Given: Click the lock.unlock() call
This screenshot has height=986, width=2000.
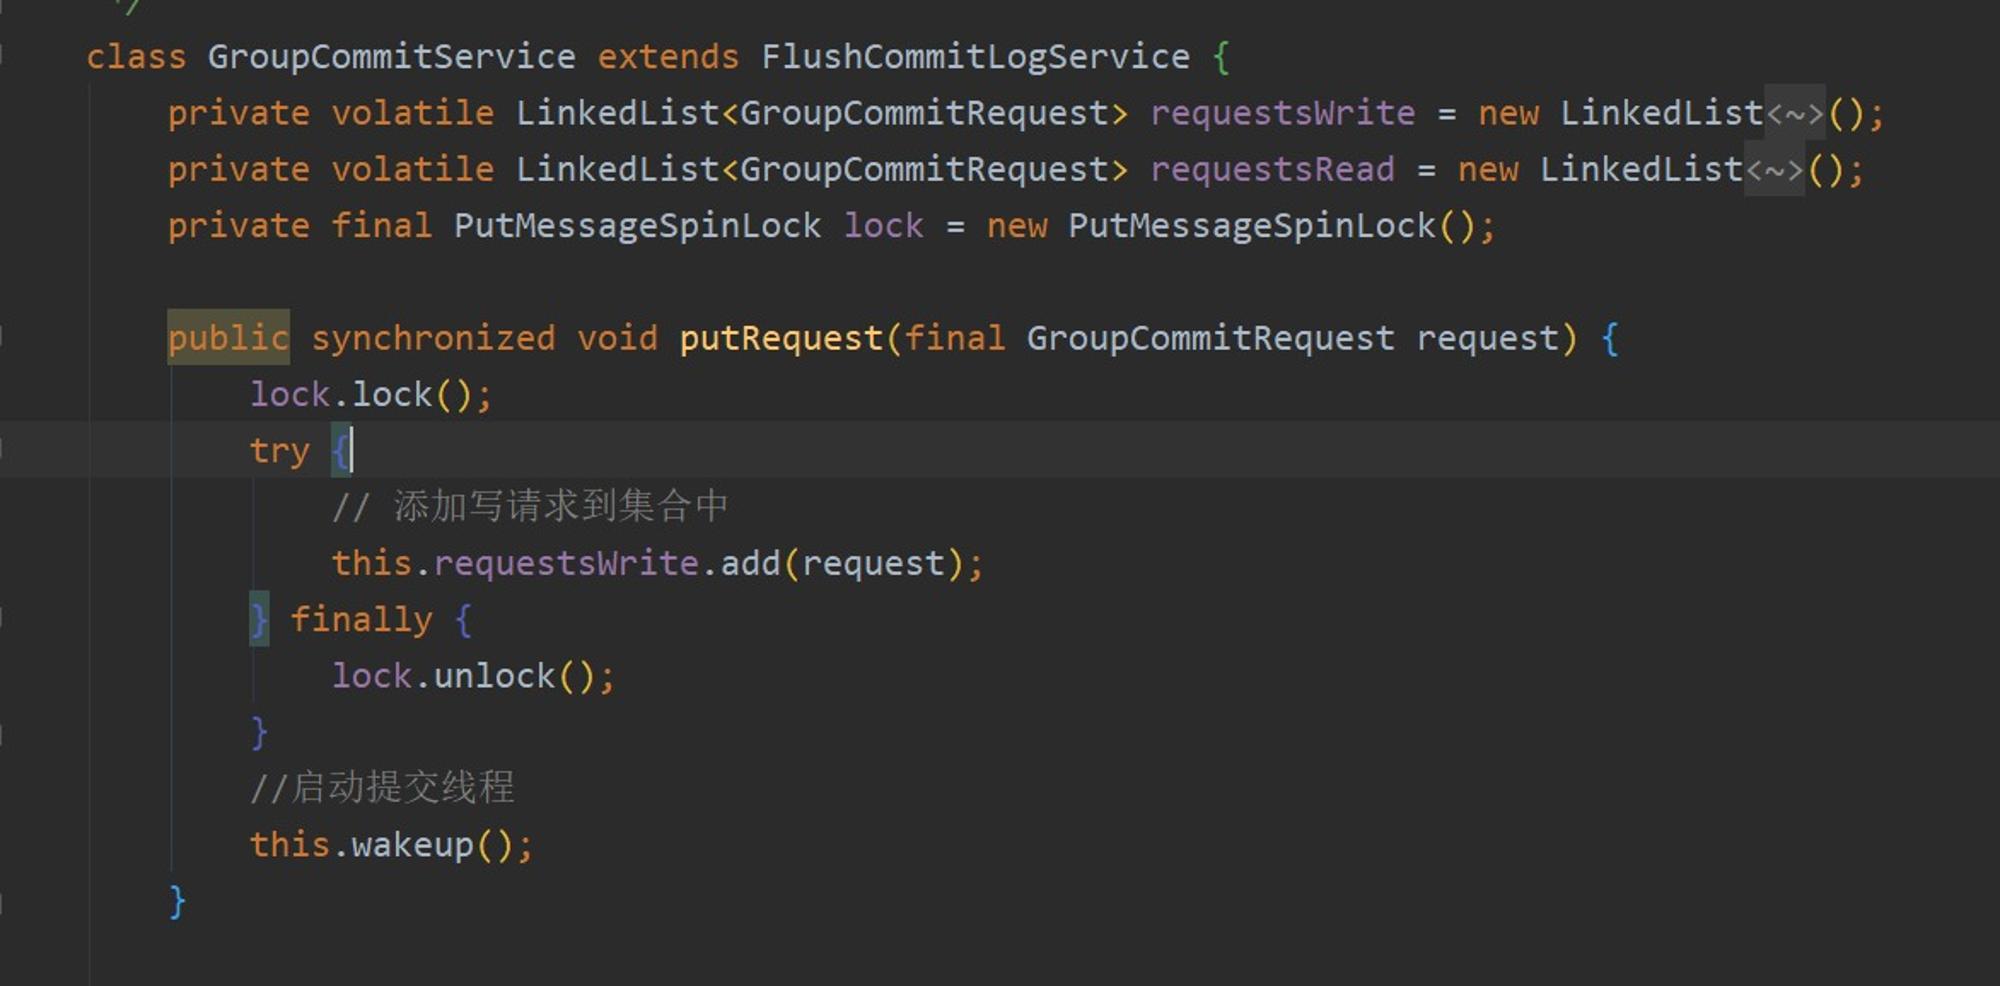Looking at the screenshot, I should (473, 676).
